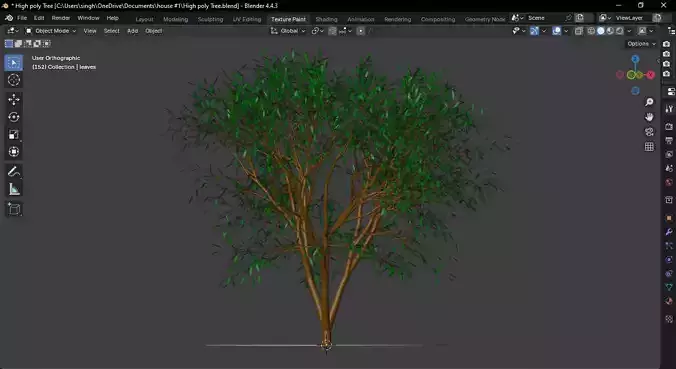Set selection mode to Subtract
The width and height of the screenshot is (676, 369).
(x=28, y=44)
